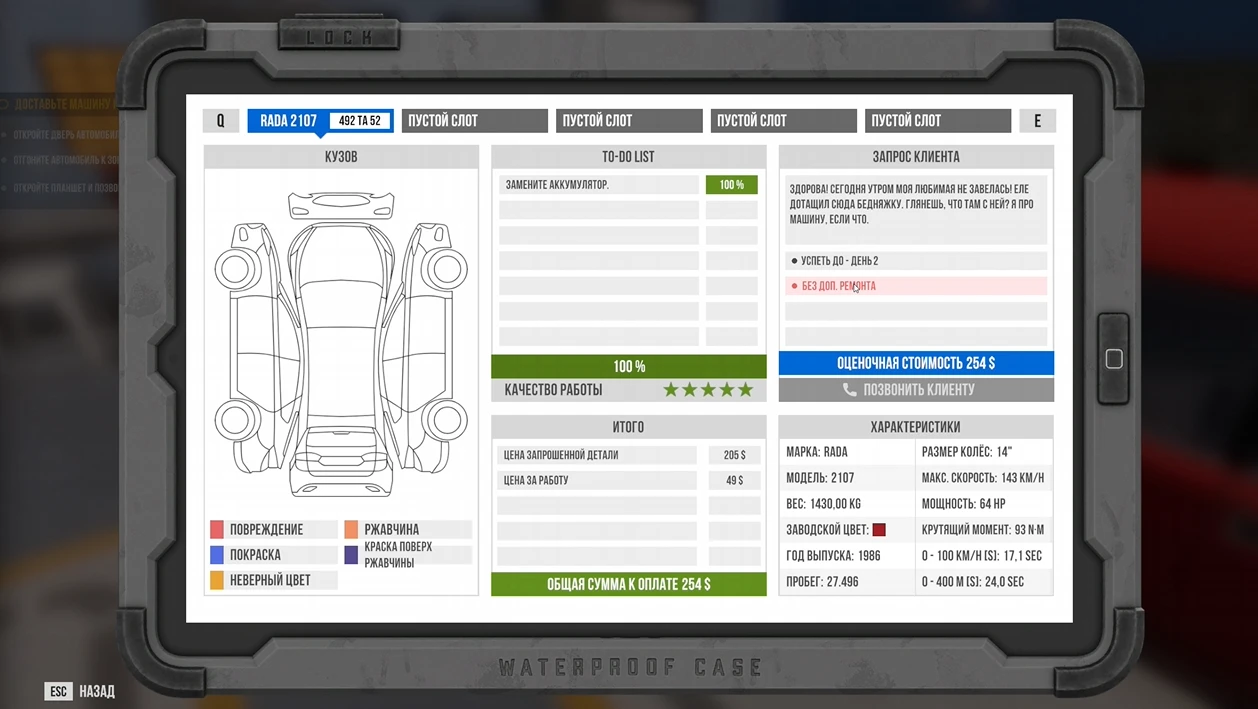Click the Позвонить клиенту button
Screen dimensions: 1258x709
point(916,390)
